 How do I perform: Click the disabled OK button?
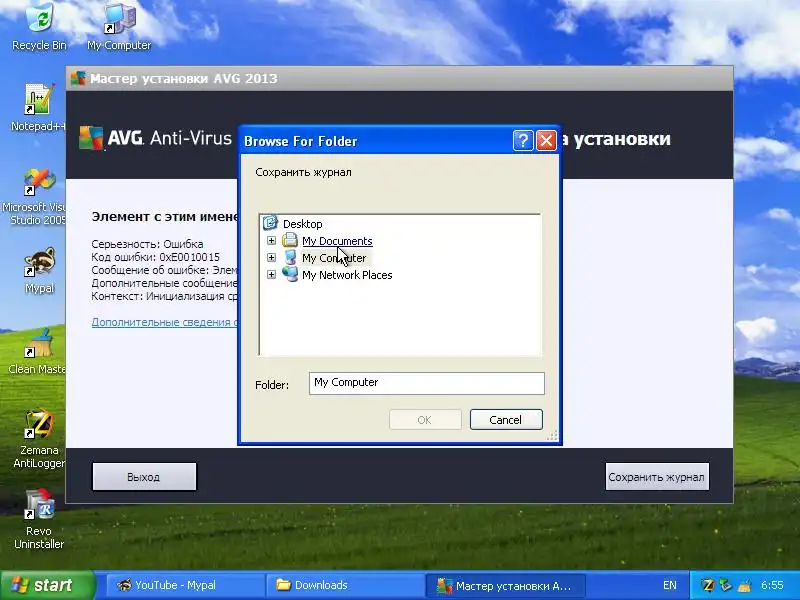tap(425, 420)
